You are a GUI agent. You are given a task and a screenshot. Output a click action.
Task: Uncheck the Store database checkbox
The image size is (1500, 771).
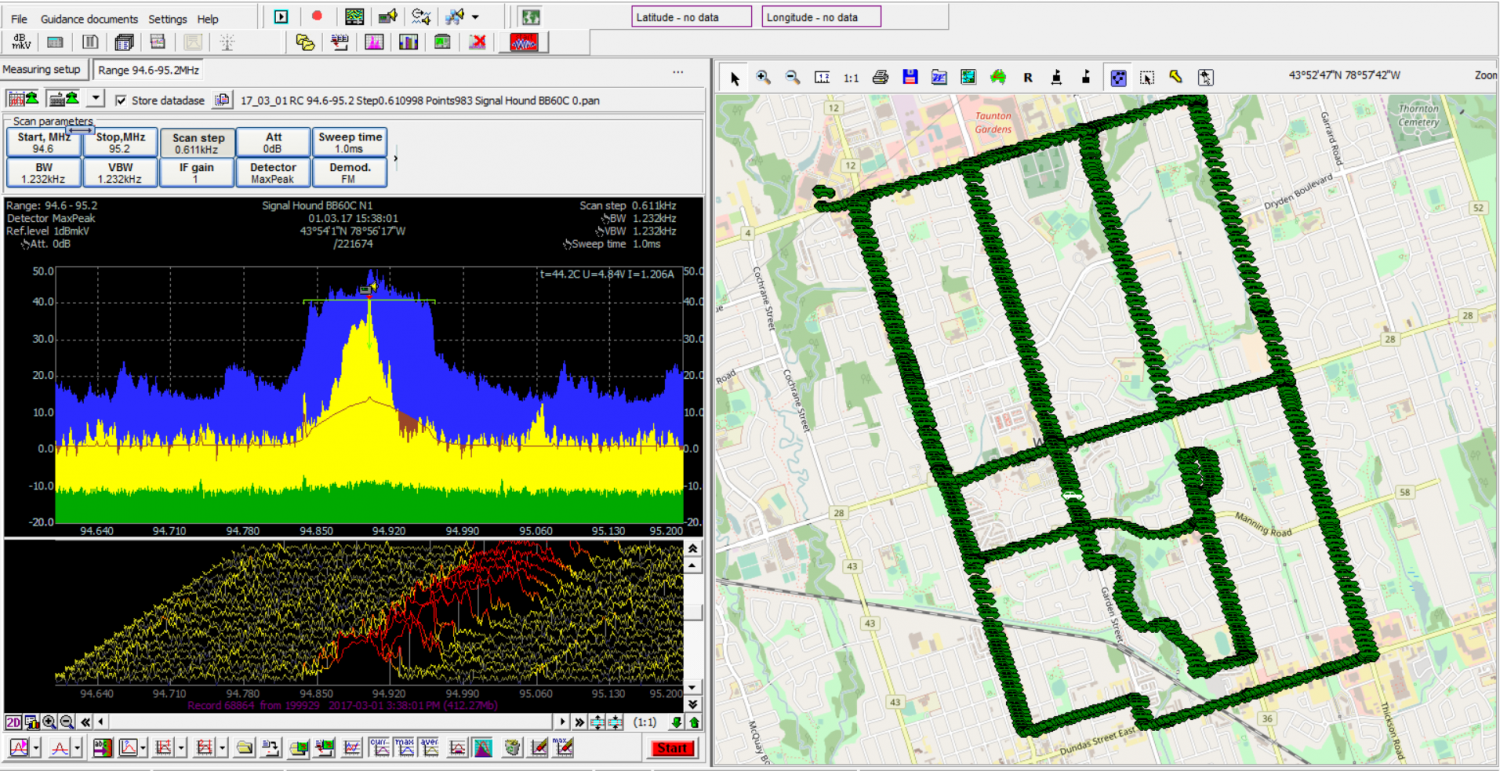[x=121, y=100]
